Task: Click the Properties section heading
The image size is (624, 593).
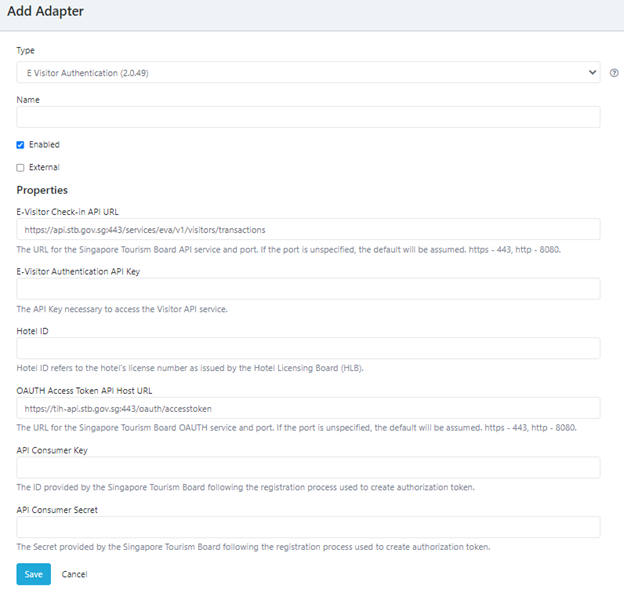Action: click(42, 190)
